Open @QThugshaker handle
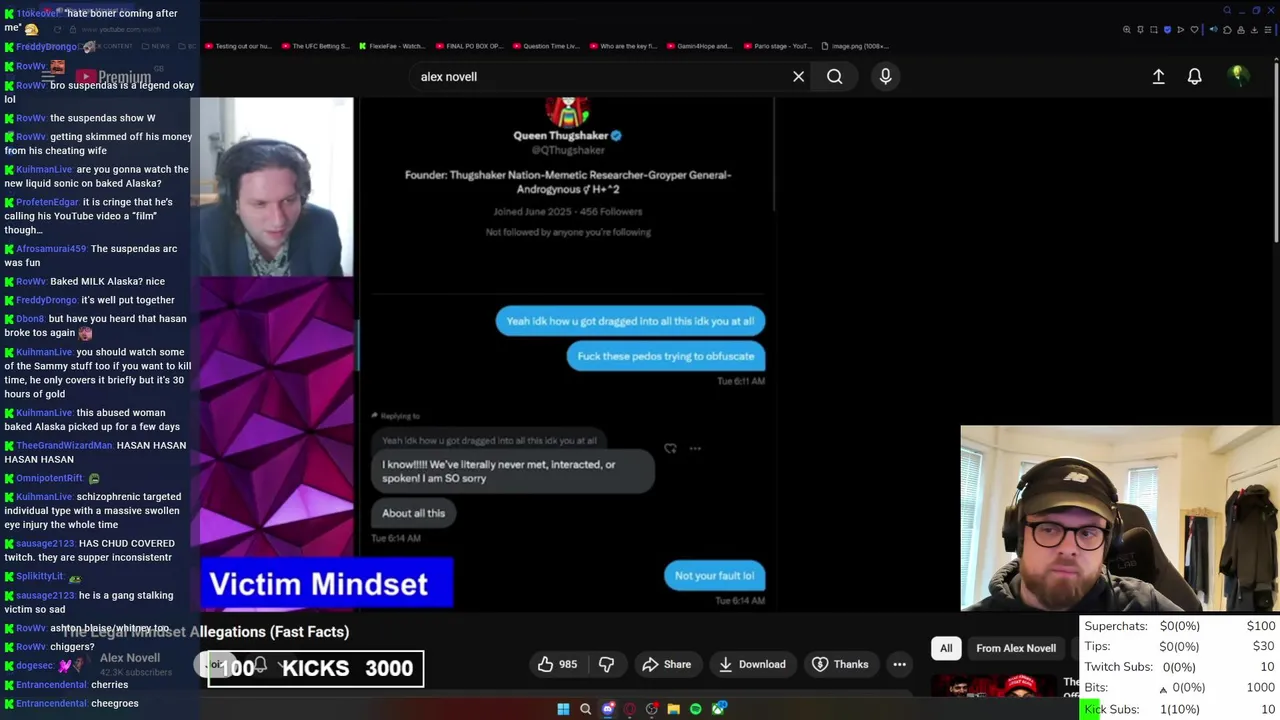 pos(568,150)
